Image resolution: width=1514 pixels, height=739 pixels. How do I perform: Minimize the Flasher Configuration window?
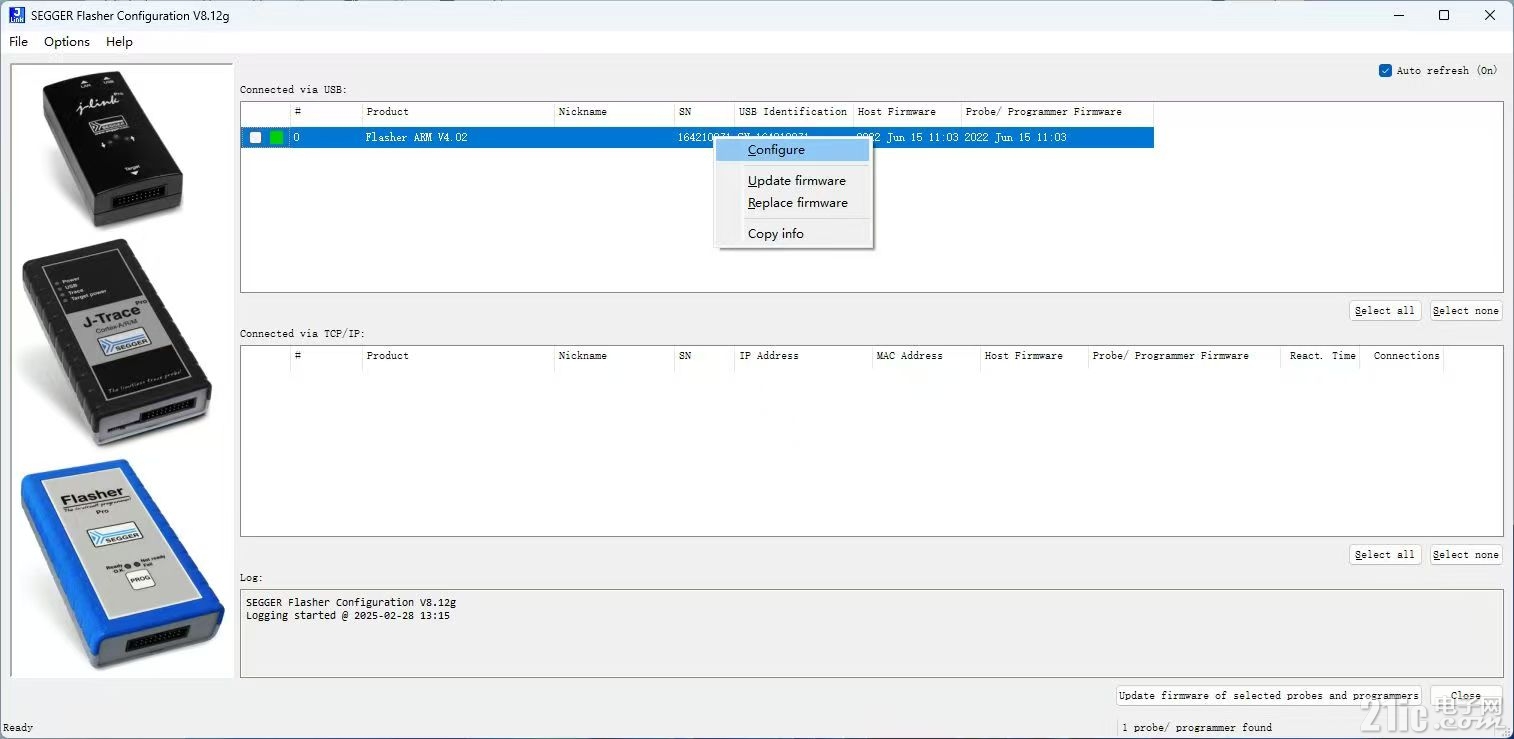[x=1398, y=15]
